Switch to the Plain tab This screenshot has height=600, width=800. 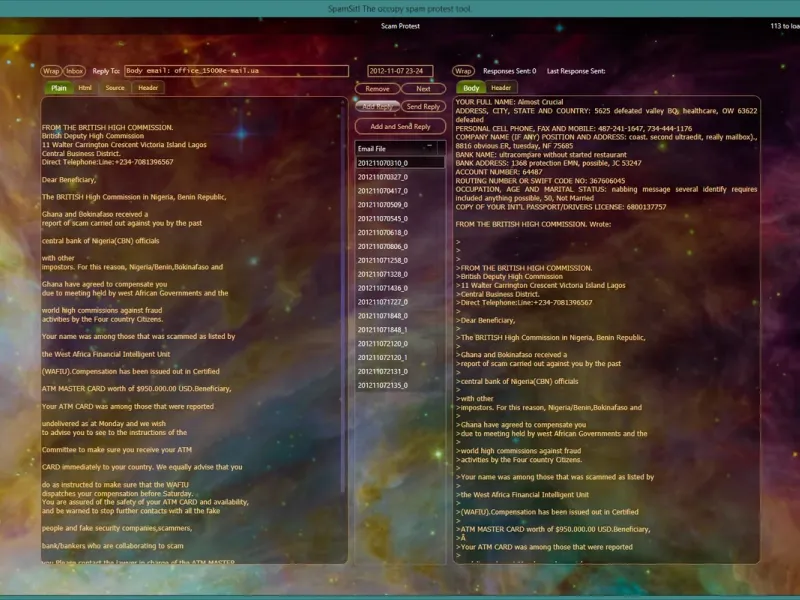(59, 88)
